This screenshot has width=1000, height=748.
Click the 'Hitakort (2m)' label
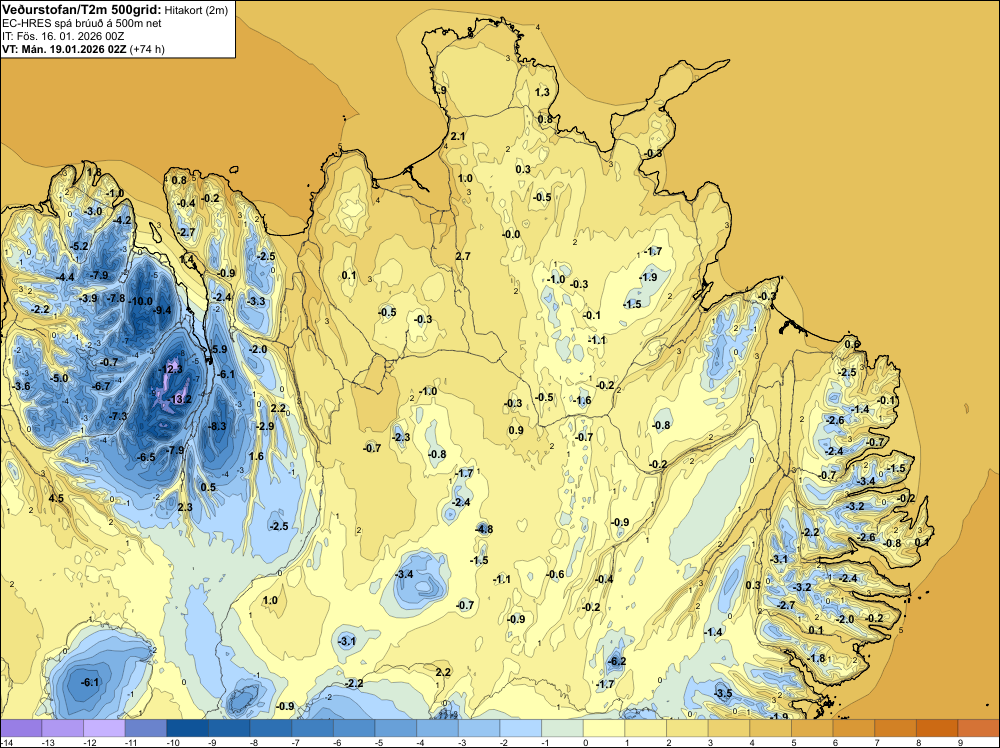point(196,10)
